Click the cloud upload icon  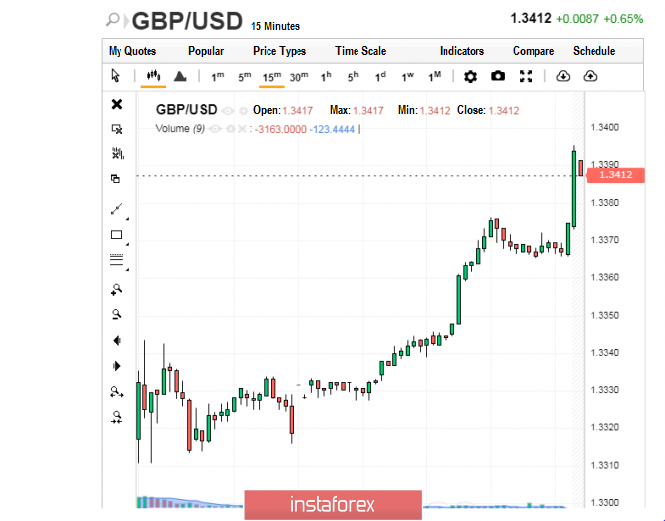click(x=590, y=76)
